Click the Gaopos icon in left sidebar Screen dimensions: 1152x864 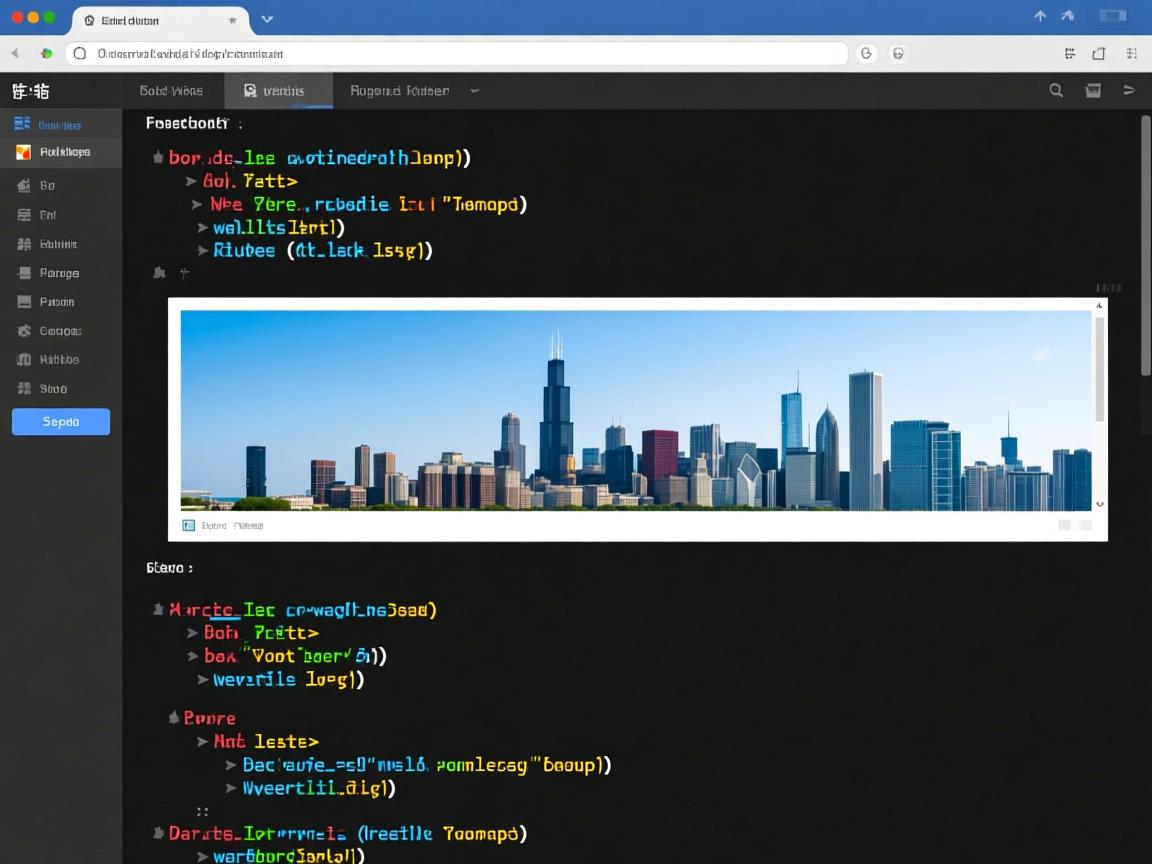pos(24,331)
